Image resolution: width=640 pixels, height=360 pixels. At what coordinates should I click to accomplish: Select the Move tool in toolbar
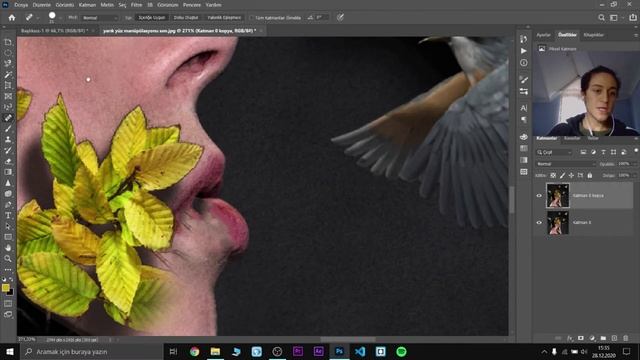(8, 42)
